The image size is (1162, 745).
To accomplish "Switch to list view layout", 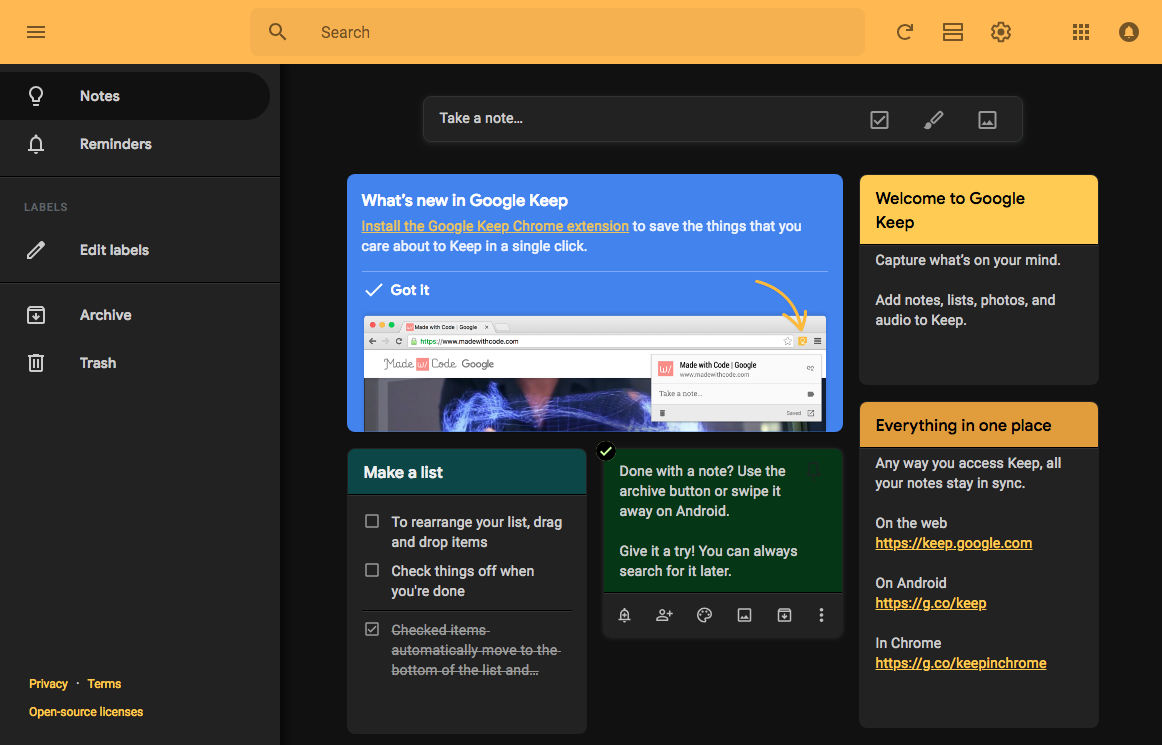I will 953,32.
